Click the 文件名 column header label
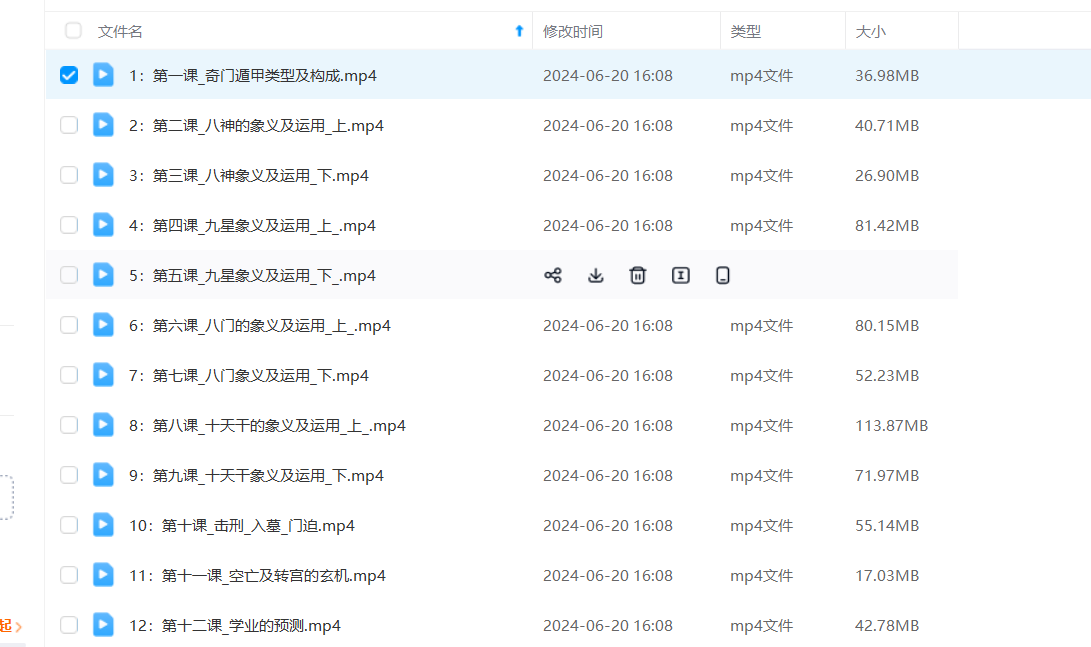 (x=120, y=31)
